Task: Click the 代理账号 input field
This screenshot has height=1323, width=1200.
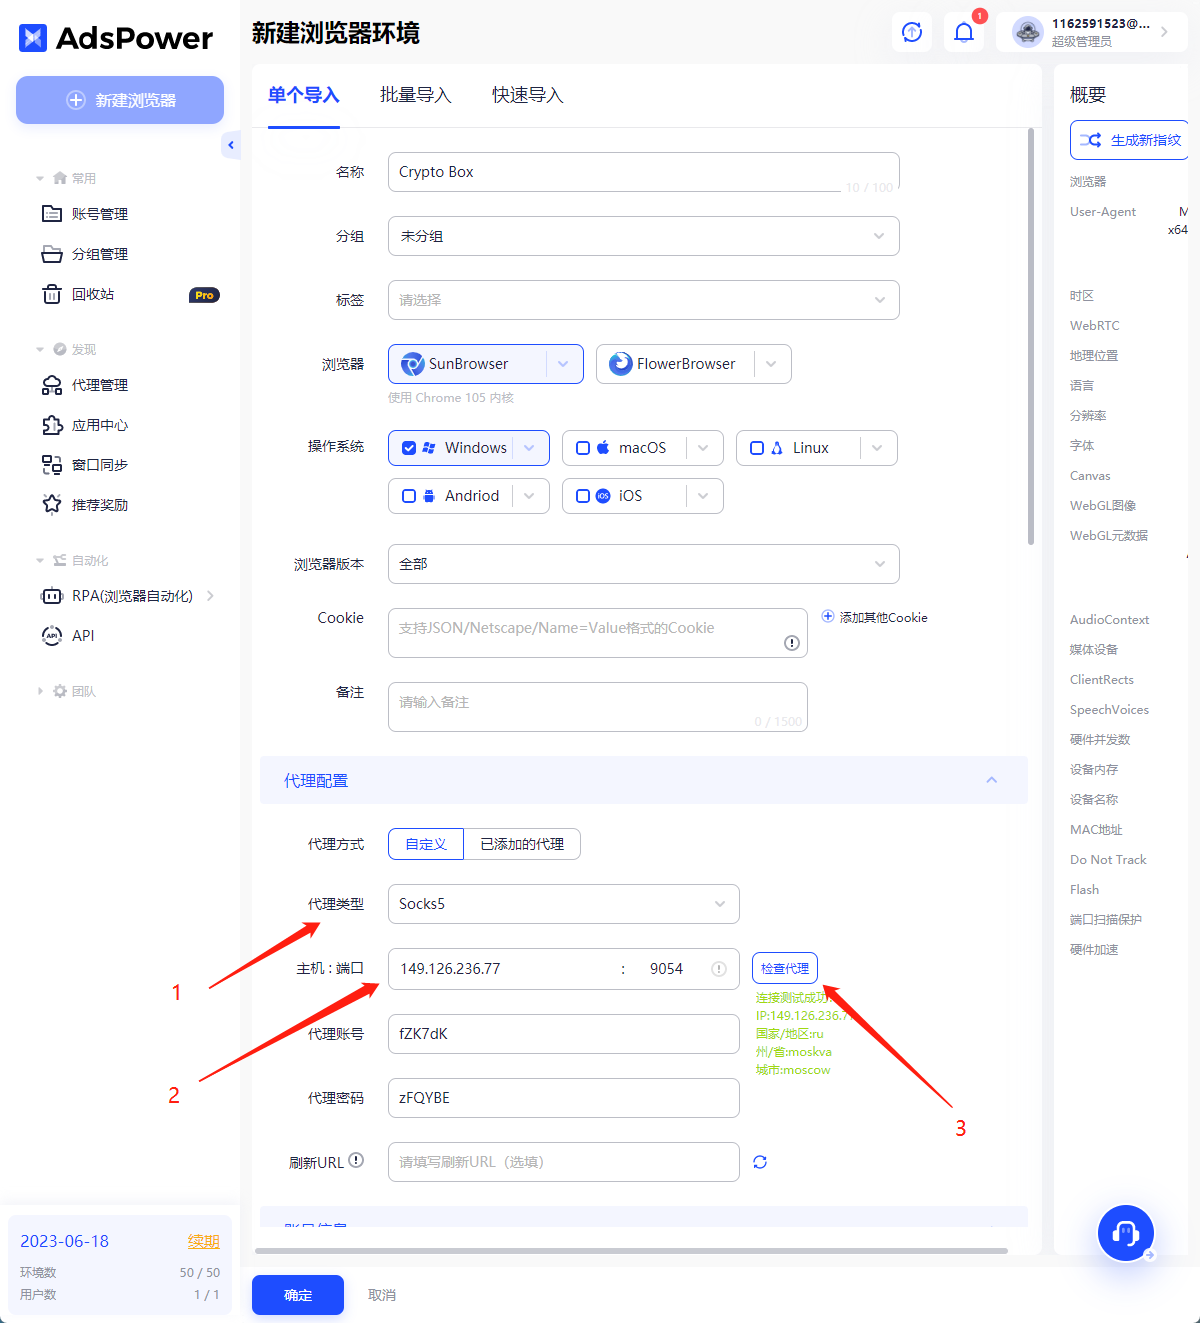Action: (564, 1034)
